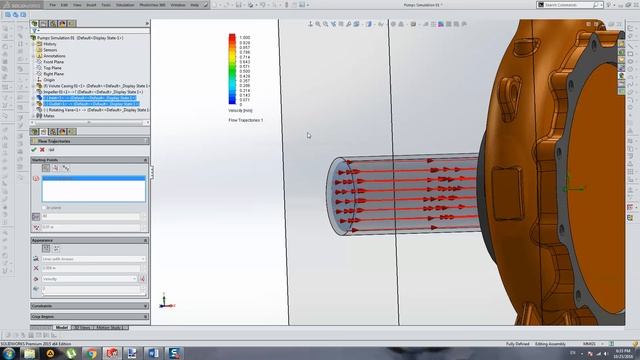Select third Starting Points pattern icon
Screen dimensions: 640x360
tap(65, 168)
